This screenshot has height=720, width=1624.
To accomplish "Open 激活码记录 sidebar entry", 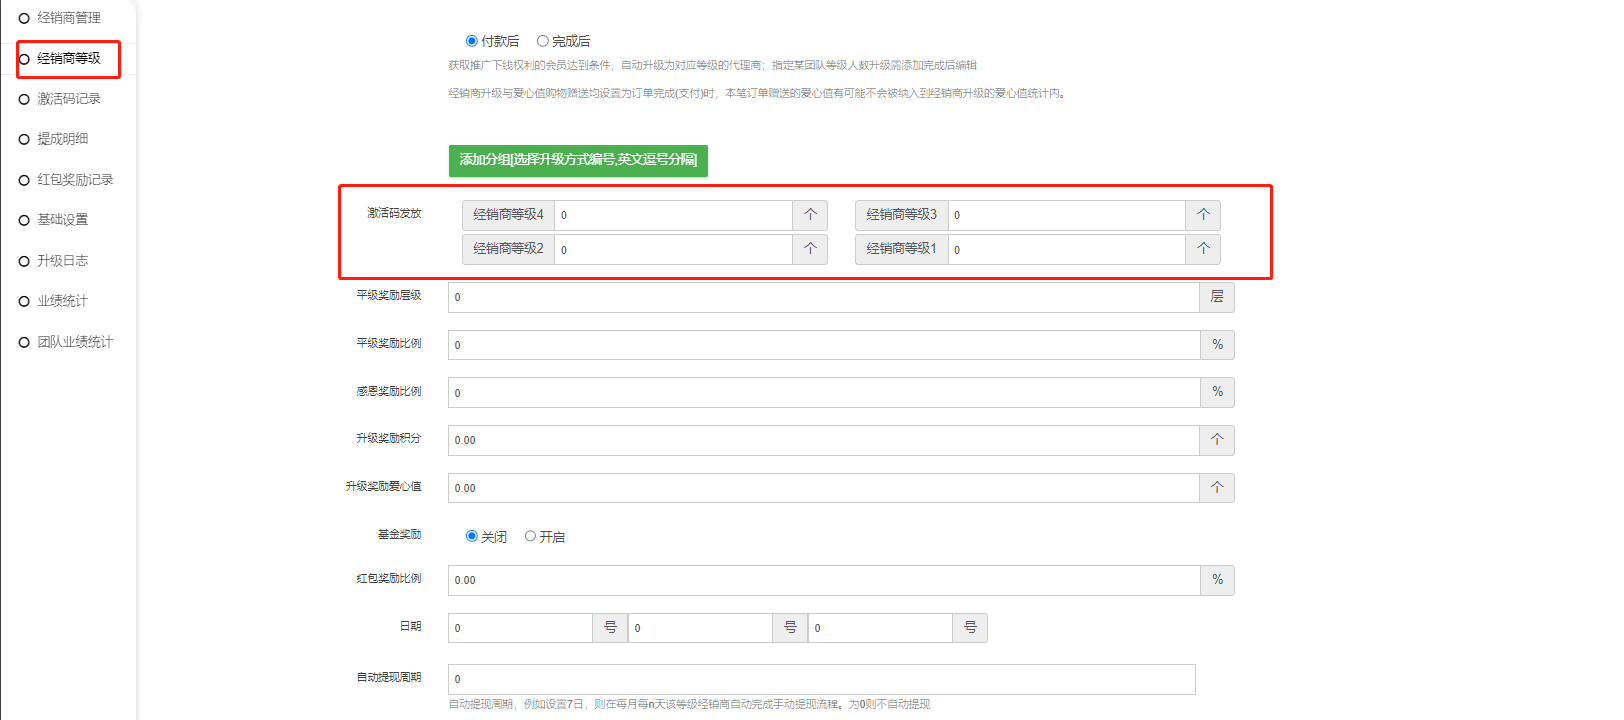I will pos(68,99).
